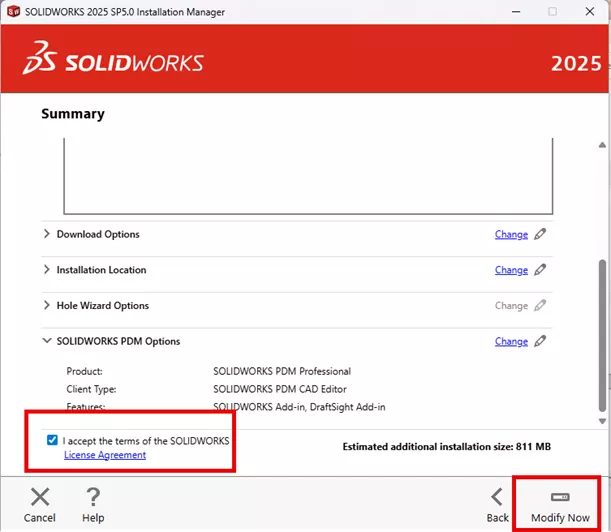
Task: Click the 2025 year text in banner
Action: point(576,64)
